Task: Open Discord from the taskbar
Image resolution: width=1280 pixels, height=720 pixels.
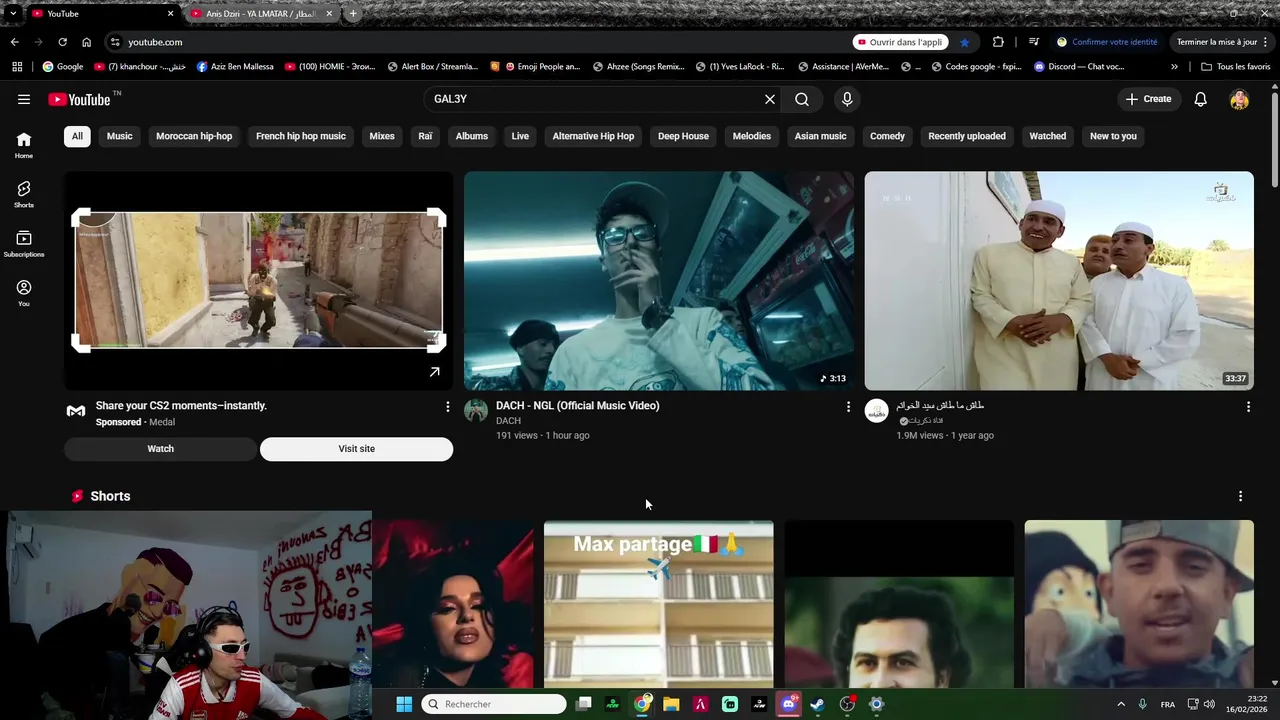Action: tap(788, 704)
